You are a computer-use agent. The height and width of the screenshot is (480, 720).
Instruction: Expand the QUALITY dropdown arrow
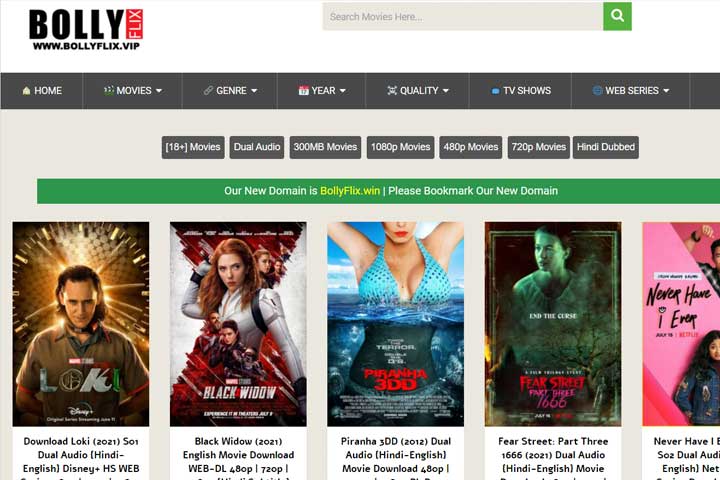click(445, 91)
